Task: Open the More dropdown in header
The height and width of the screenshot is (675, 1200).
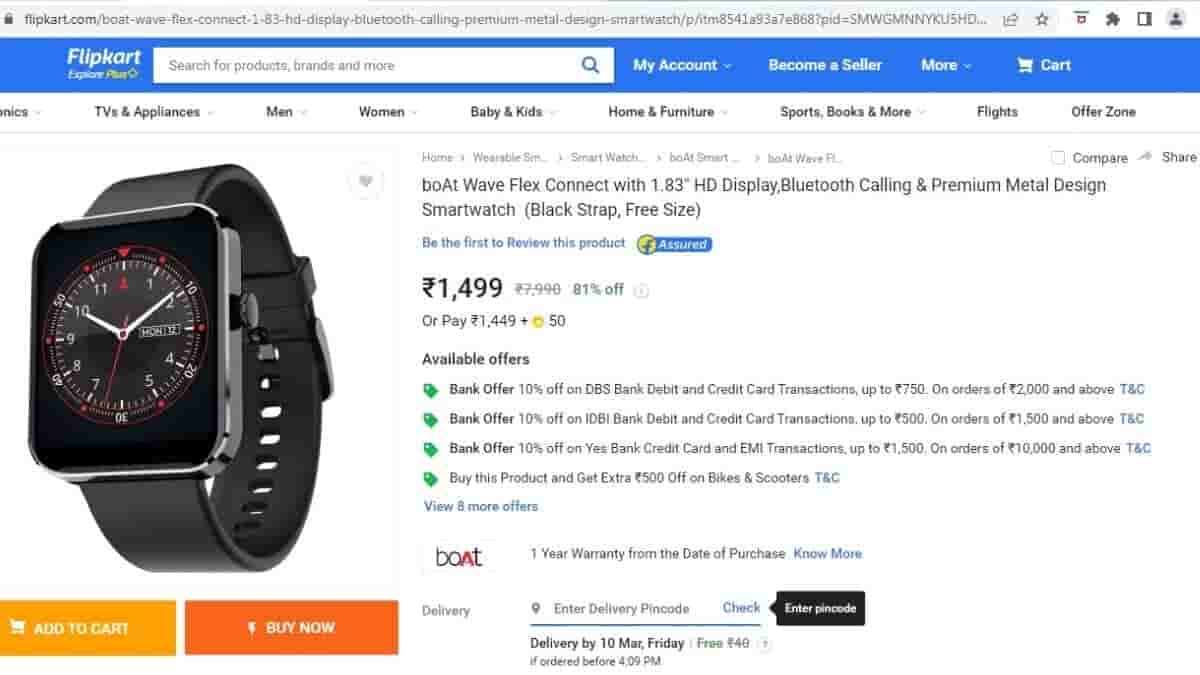Action: pyautogui.click(x=946, y=65)
